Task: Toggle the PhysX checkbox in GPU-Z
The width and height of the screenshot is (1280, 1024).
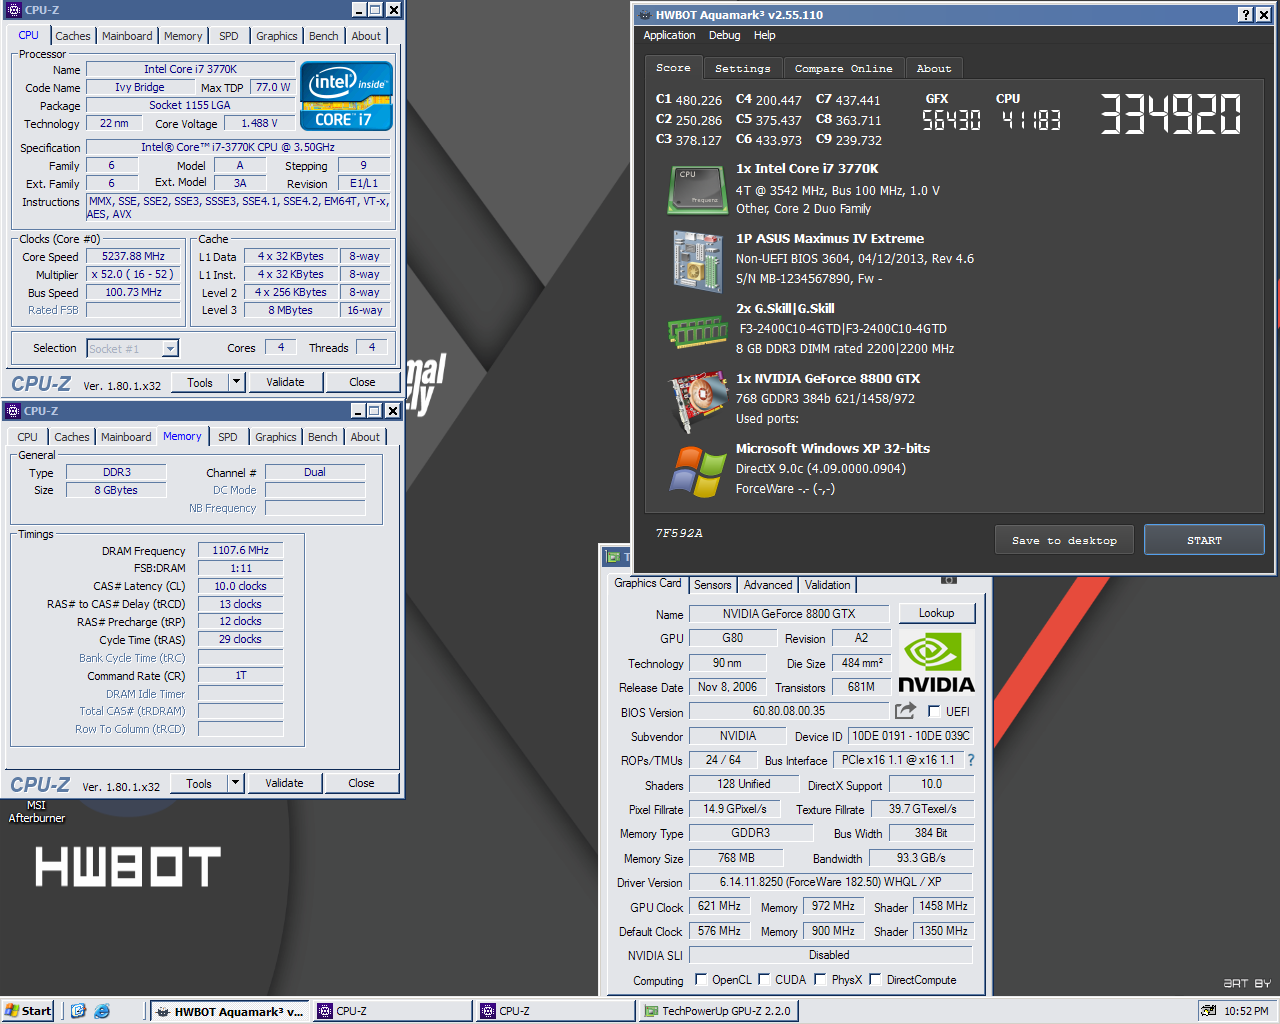Action: click(x=820, y=979)
